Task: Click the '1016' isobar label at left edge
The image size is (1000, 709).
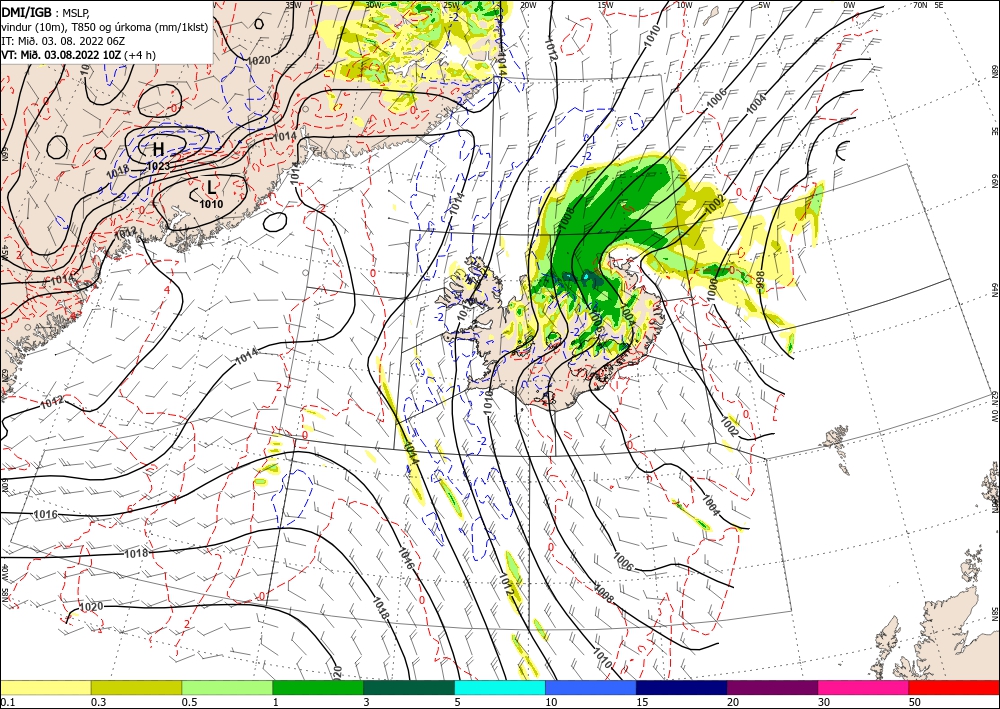Action: click(x=46, y=515)
